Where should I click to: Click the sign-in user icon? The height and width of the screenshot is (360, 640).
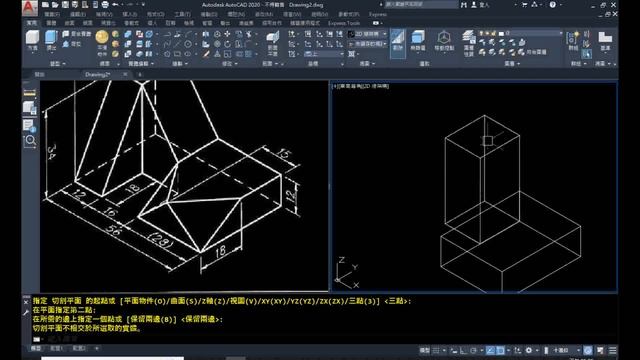point(474,5)
